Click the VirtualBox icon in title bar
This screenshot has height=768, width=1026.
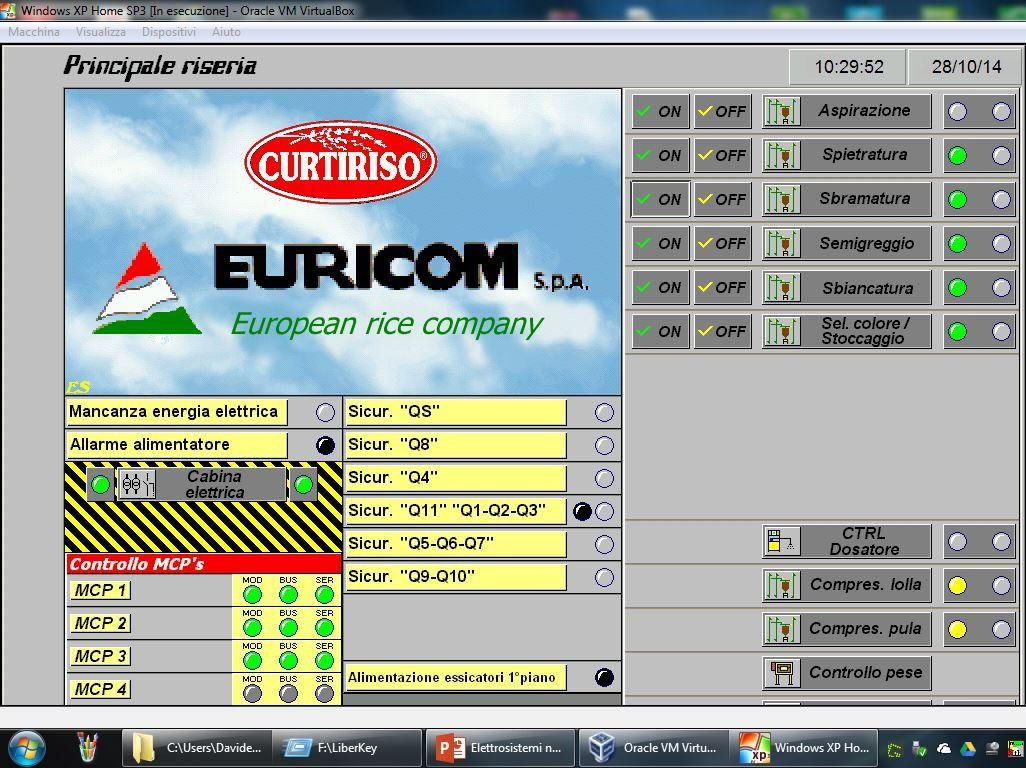pos(9,10)
